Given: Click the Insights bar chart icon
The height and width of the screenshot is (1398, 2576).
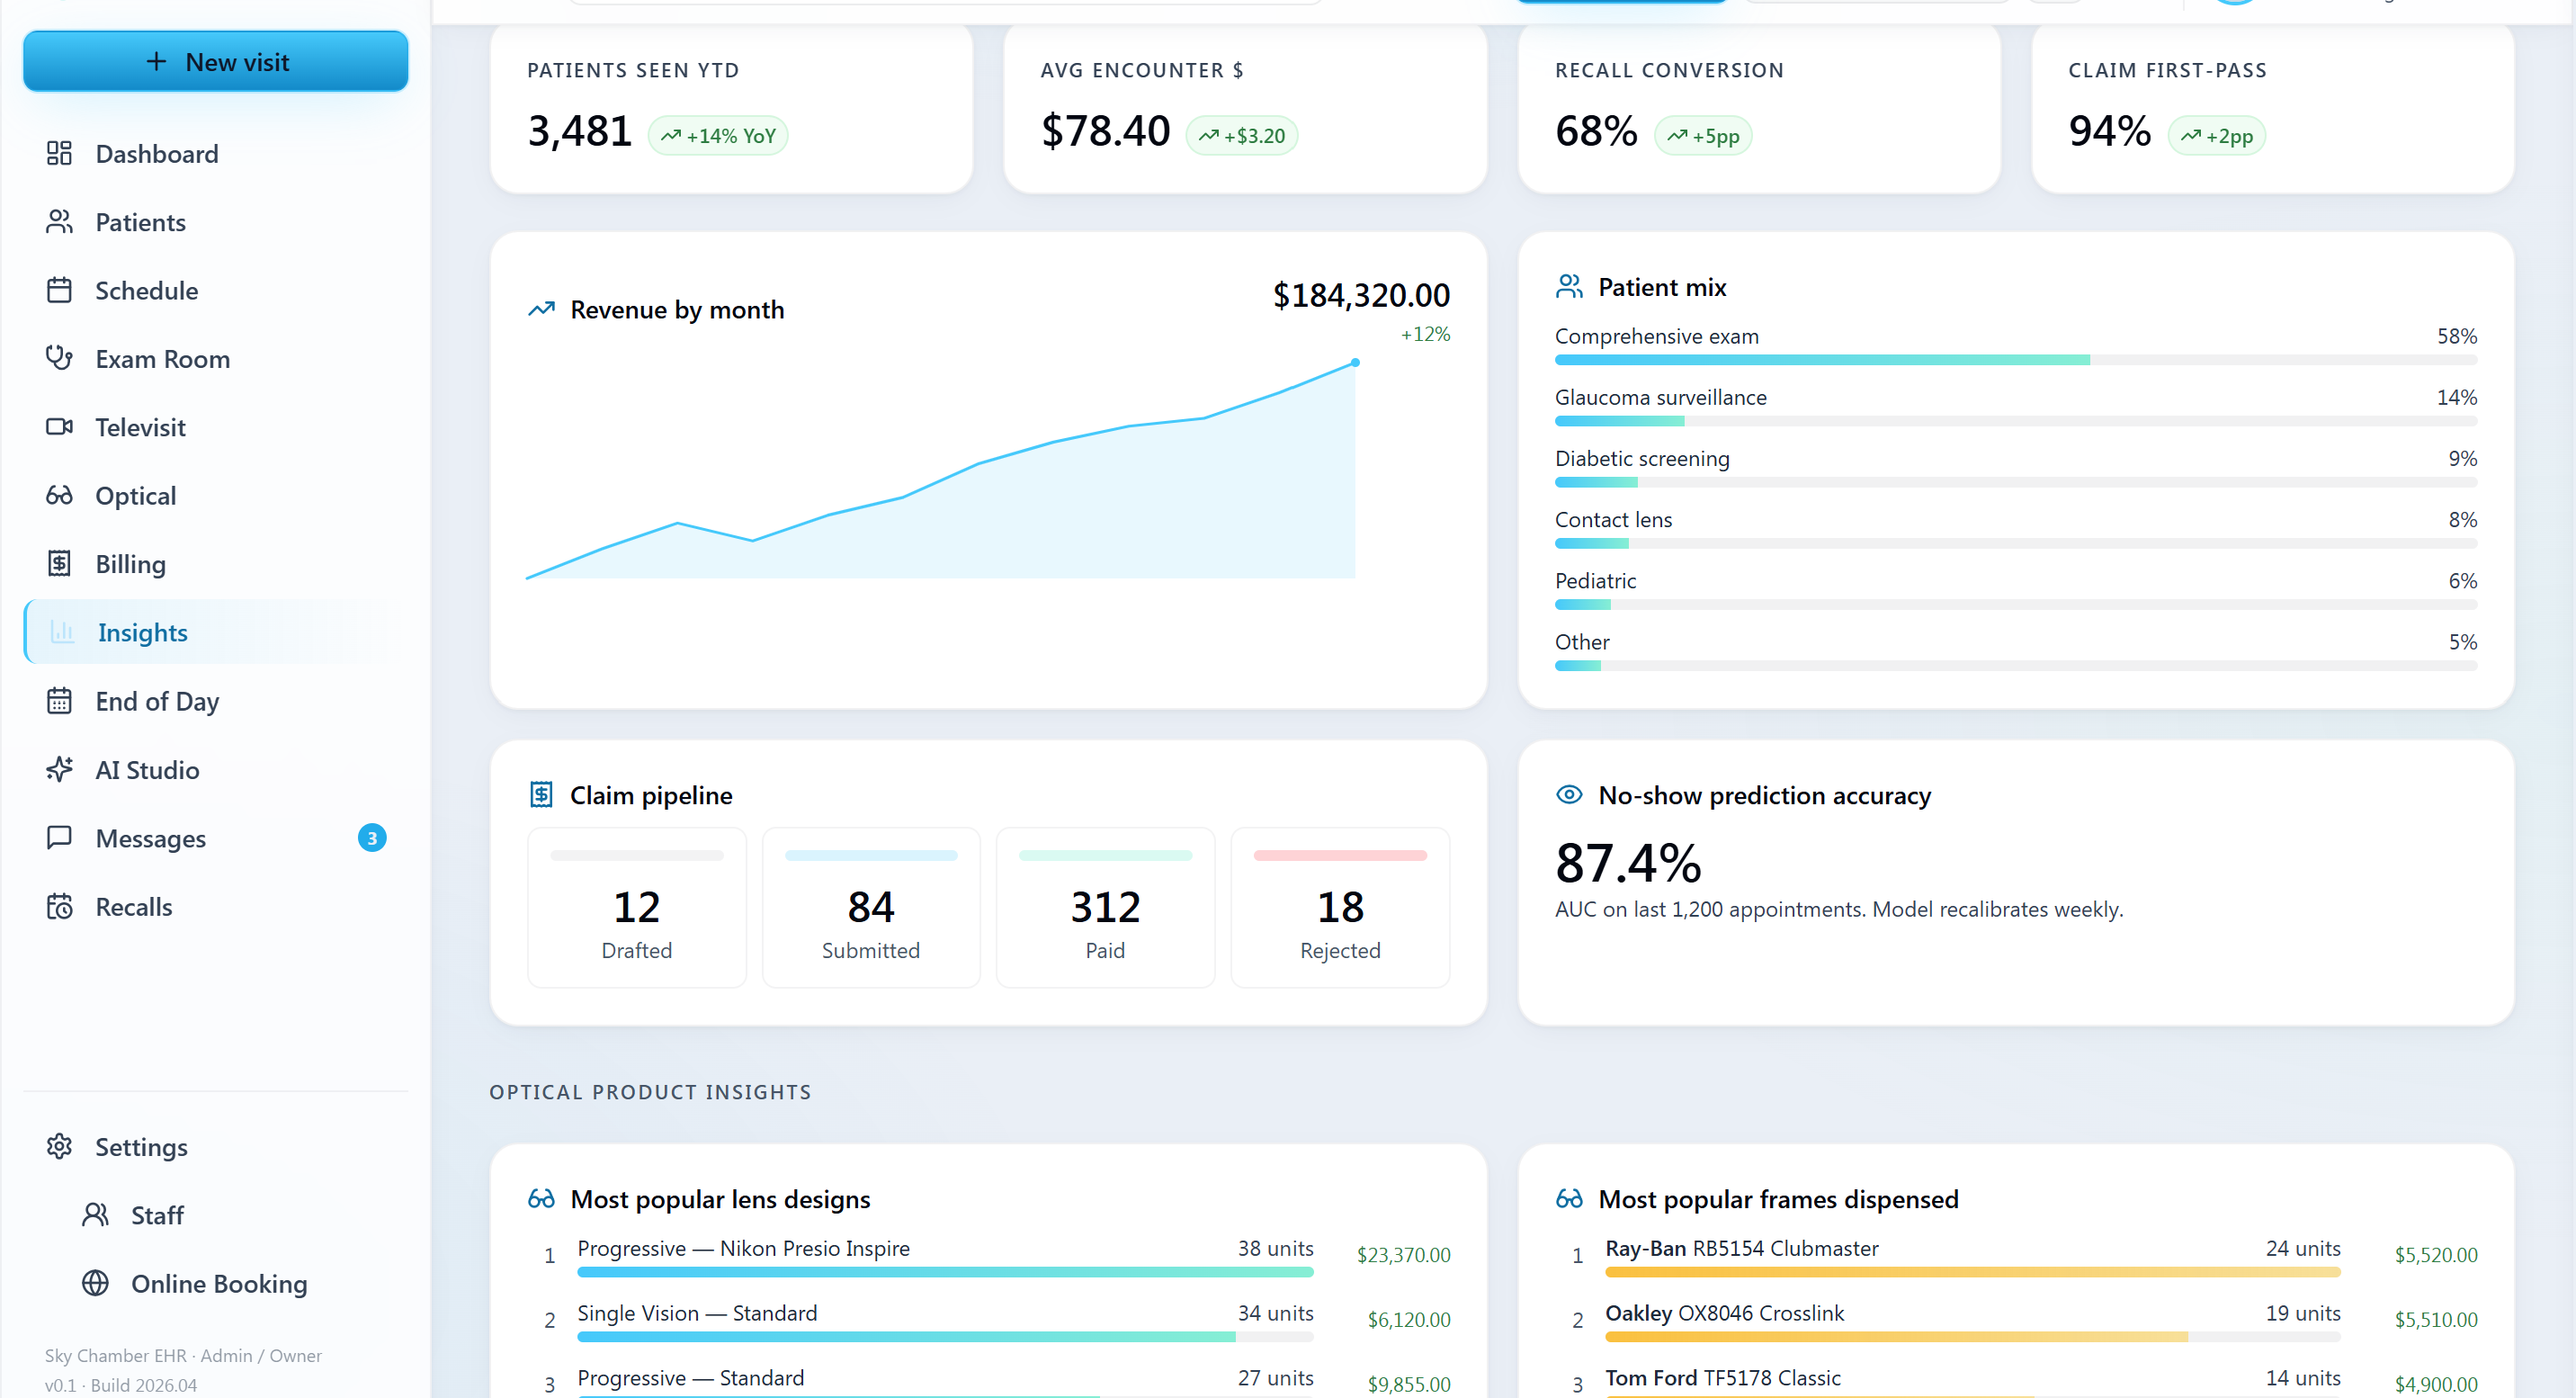Looking at the screenshot, I should tap(62, 632).
